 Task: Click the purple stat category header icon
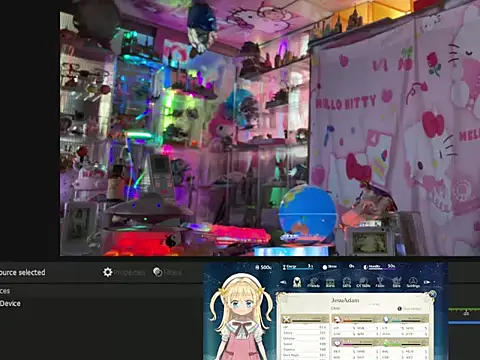(337, 343)
